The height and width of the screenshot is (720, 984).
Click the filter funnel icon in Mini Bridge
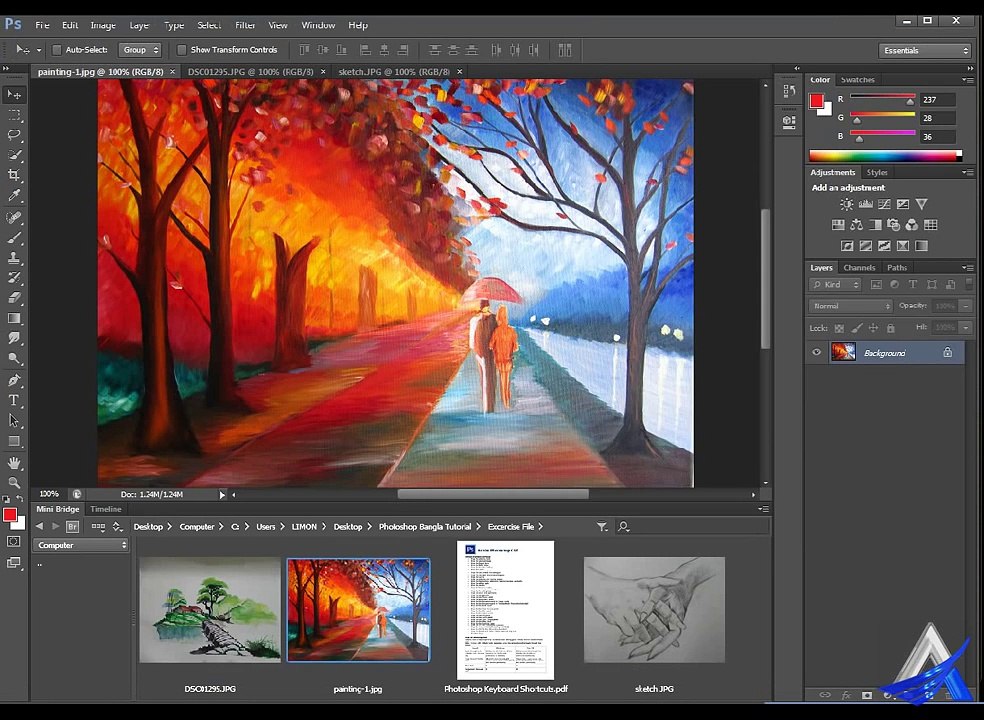pos(602,527)
